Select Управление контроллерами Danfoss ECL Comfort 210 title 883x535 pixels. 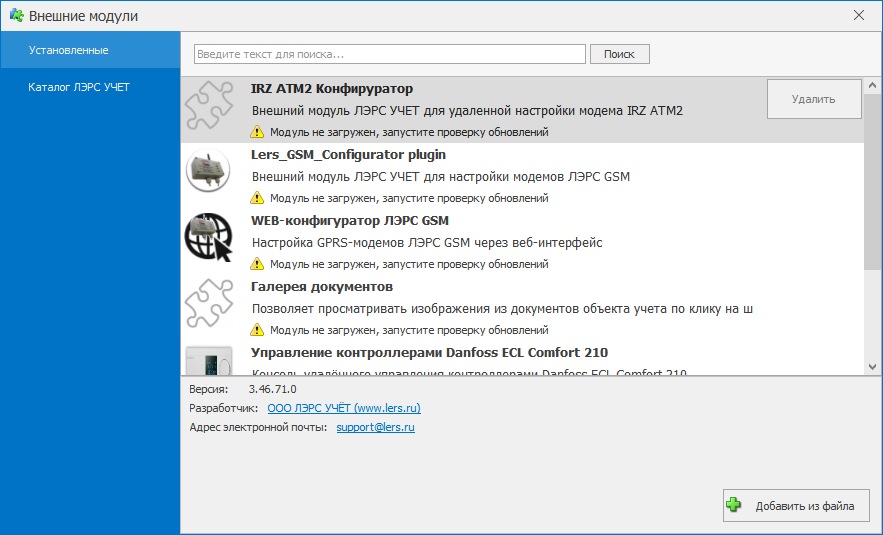pyautogui.click(x=429, y=353)
